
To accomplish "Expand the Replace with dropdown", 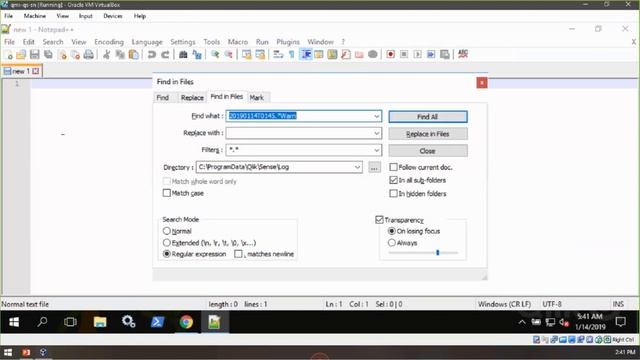I will 376,133.
